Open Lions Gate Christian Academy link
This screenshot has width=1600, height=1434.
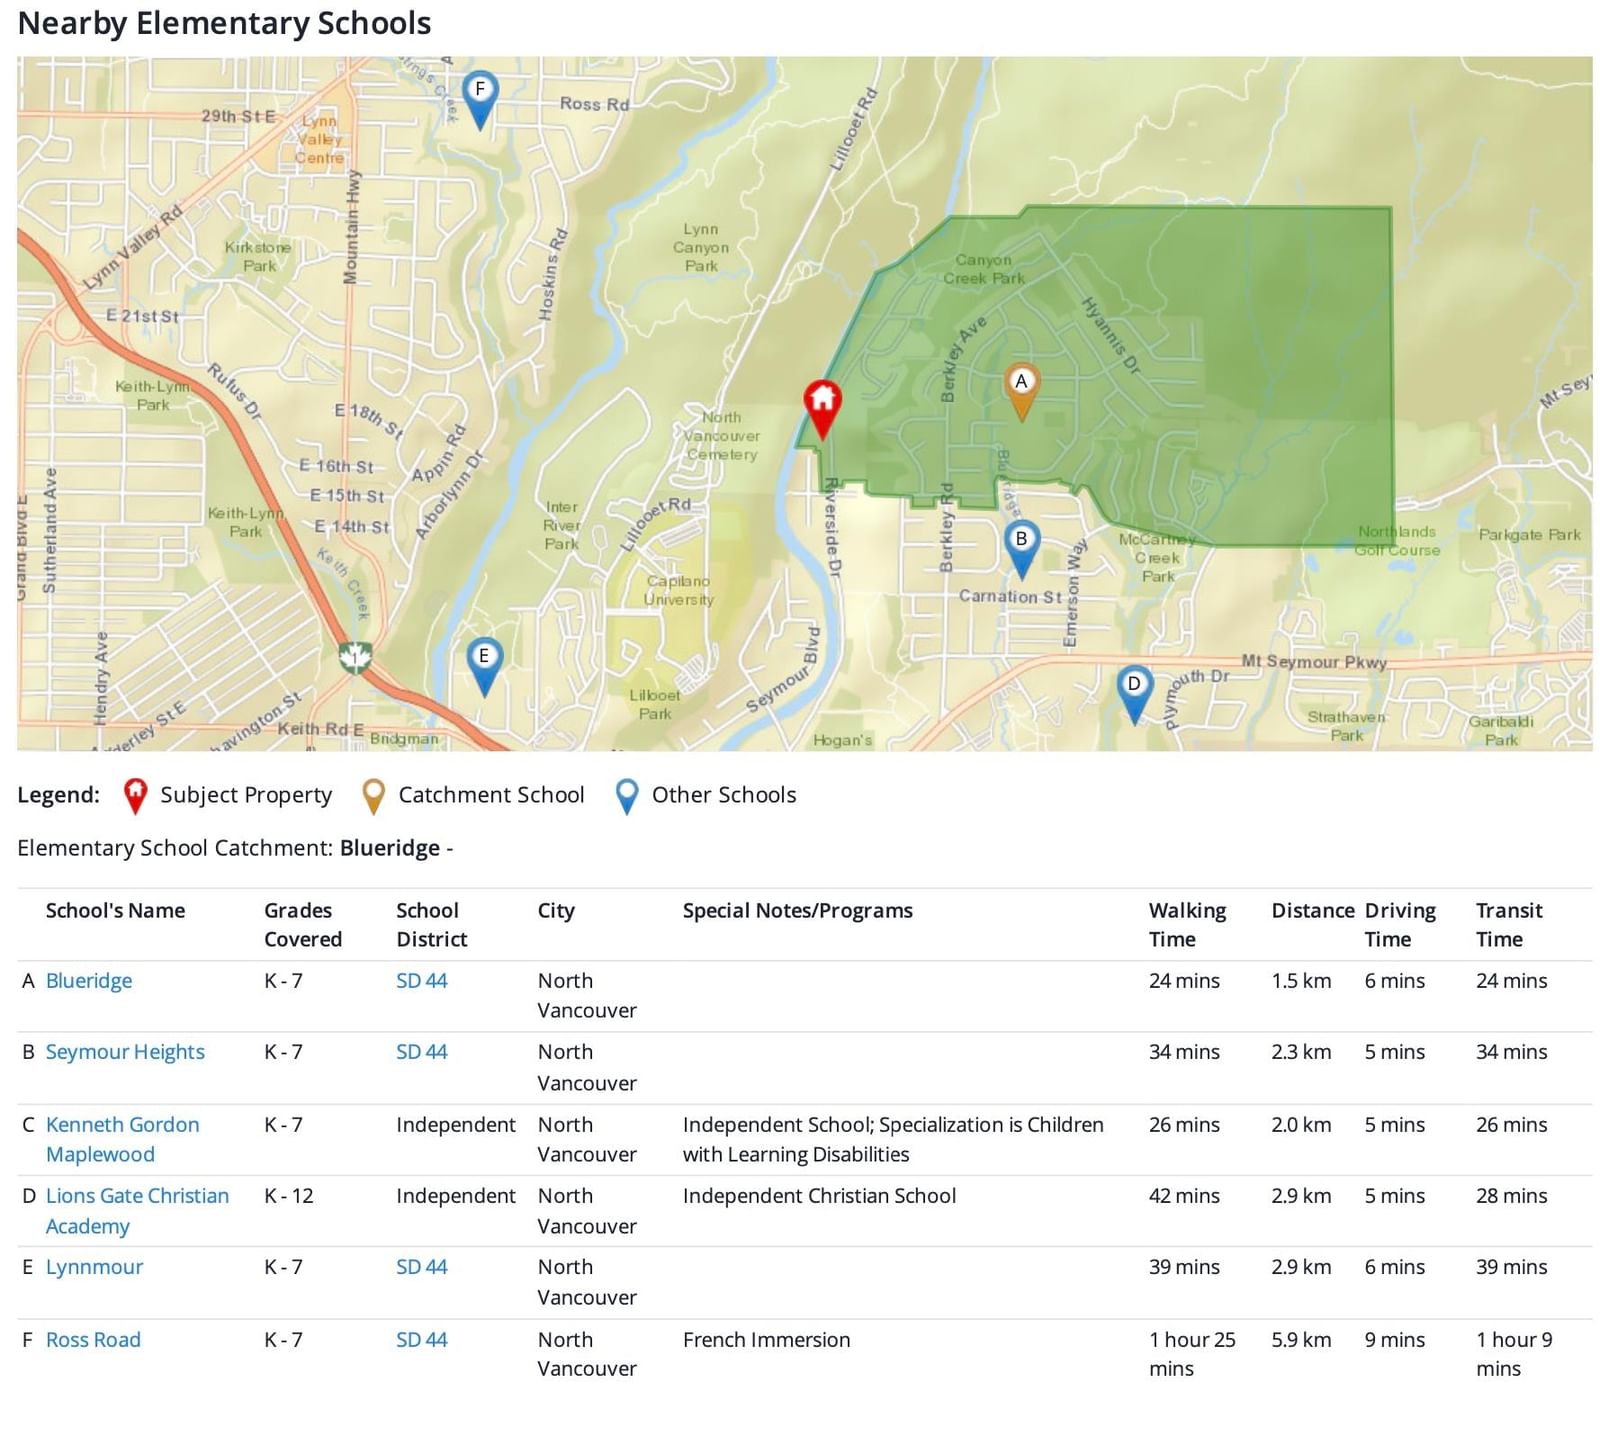click(x=137, y=1210)
